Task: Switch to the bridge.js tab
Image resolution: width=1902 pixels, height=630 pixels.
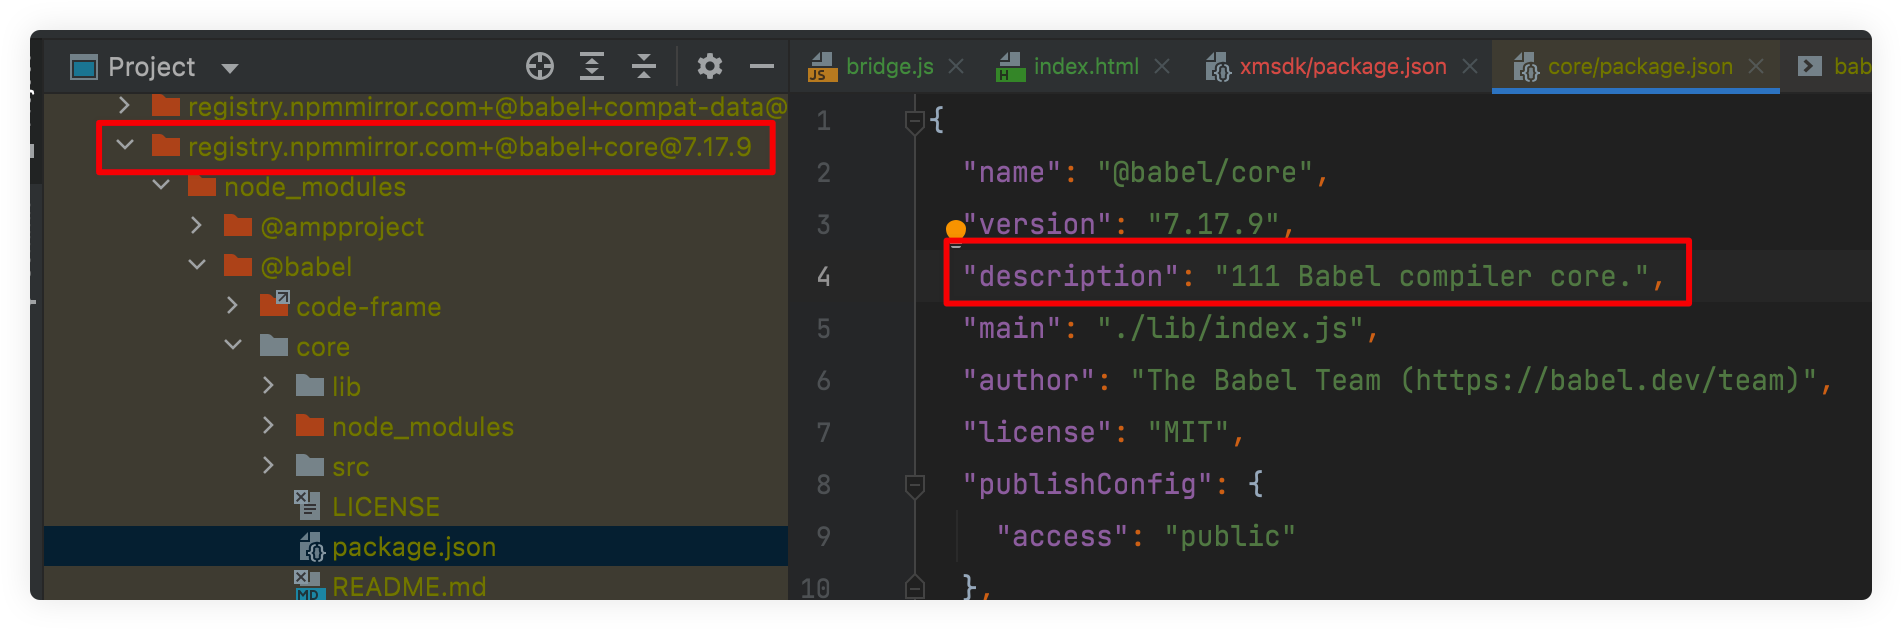Action: pyautogui.click(x=889, y=66)
